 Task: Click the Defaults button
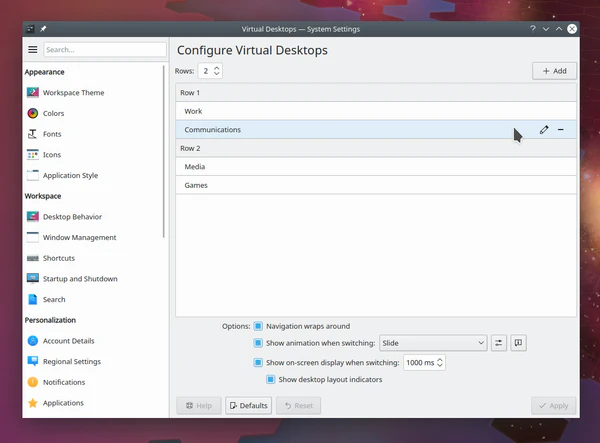pos(248,406)
